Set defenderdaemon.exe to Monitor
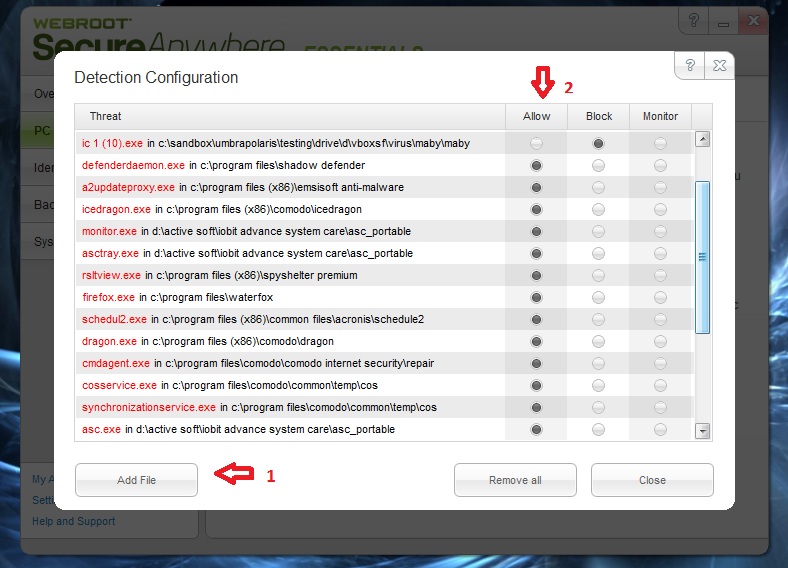The width and height of the screenshot is (788, 568). click(x=660, y=165)
